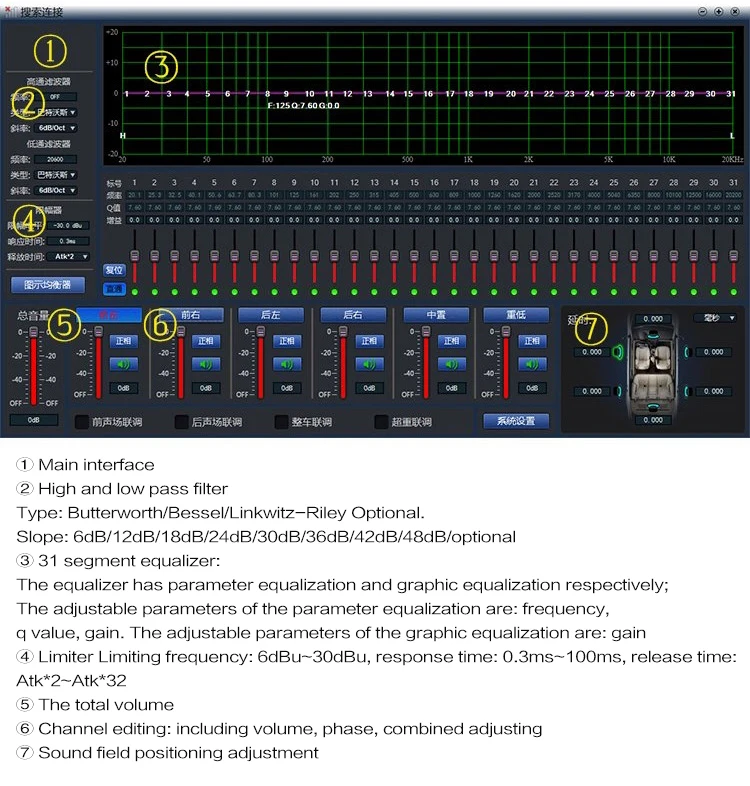This screenshot has height=786, width=750.
Task: Switch to the 前右 channel tab
Action: pyautogui.click(x=191, y=315)
